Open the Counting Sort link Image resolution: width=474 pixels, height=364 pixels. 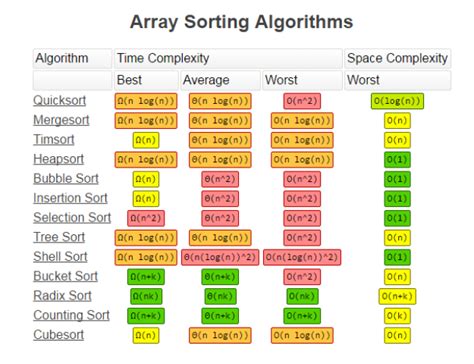click(x=72, y=315)
